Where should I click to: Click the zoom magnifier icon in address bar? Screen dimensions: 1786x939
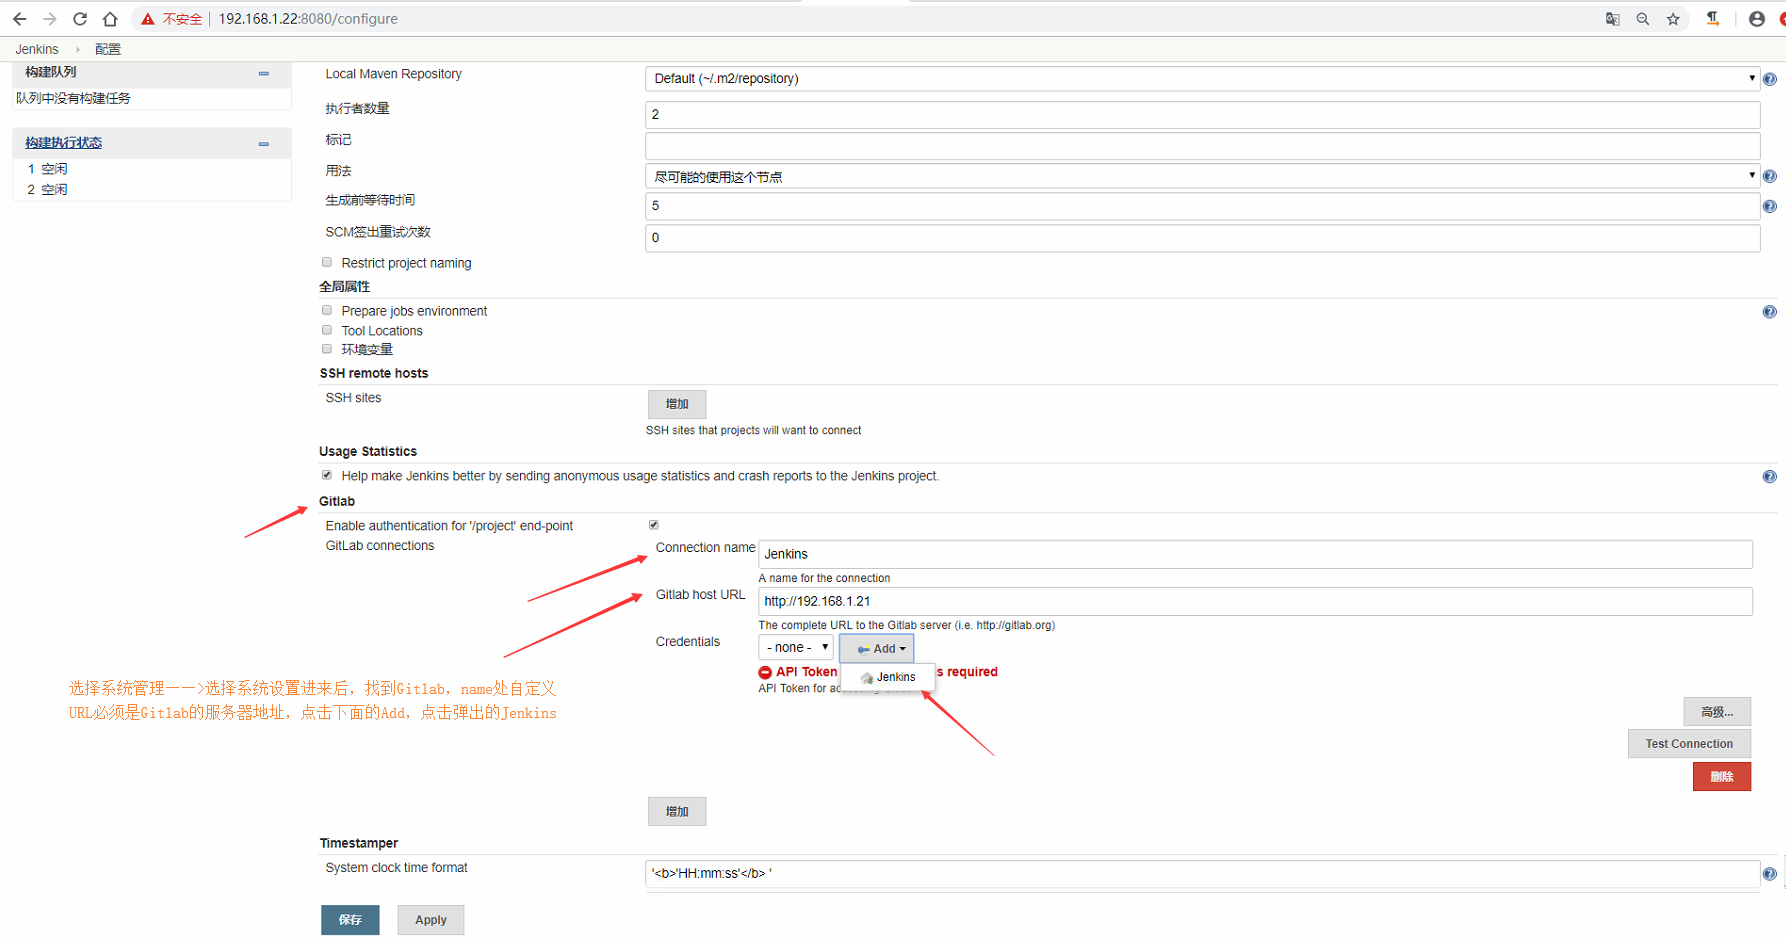tap(1642, 19)
